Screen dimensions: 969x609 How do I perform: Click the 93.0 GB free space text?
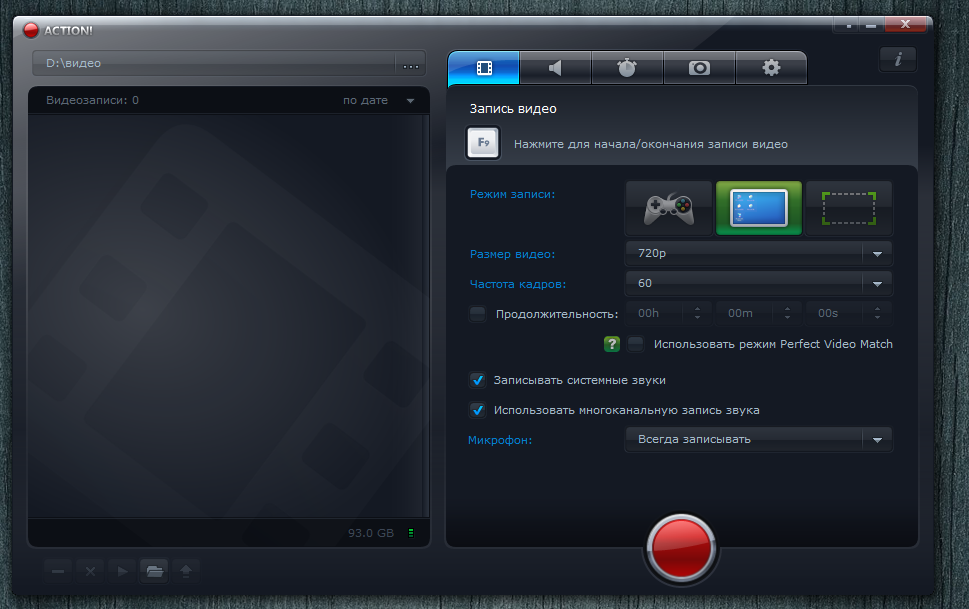pos(371,533)
